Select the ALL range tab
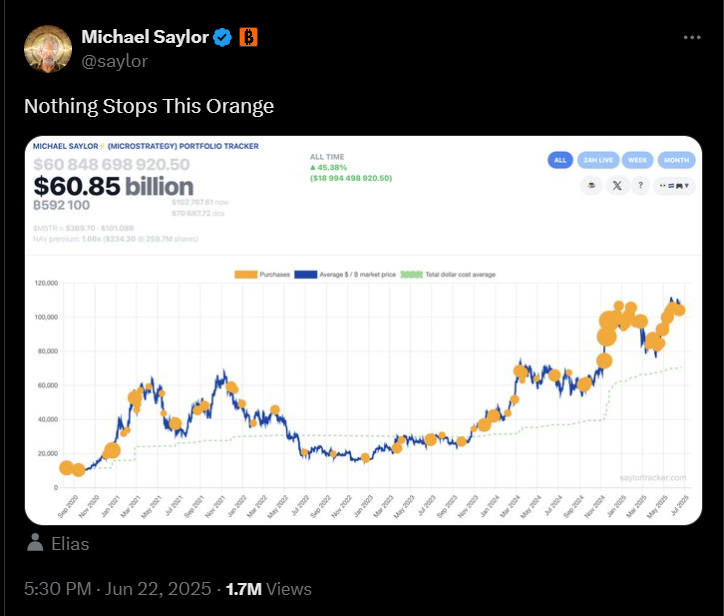 point(560,160)
